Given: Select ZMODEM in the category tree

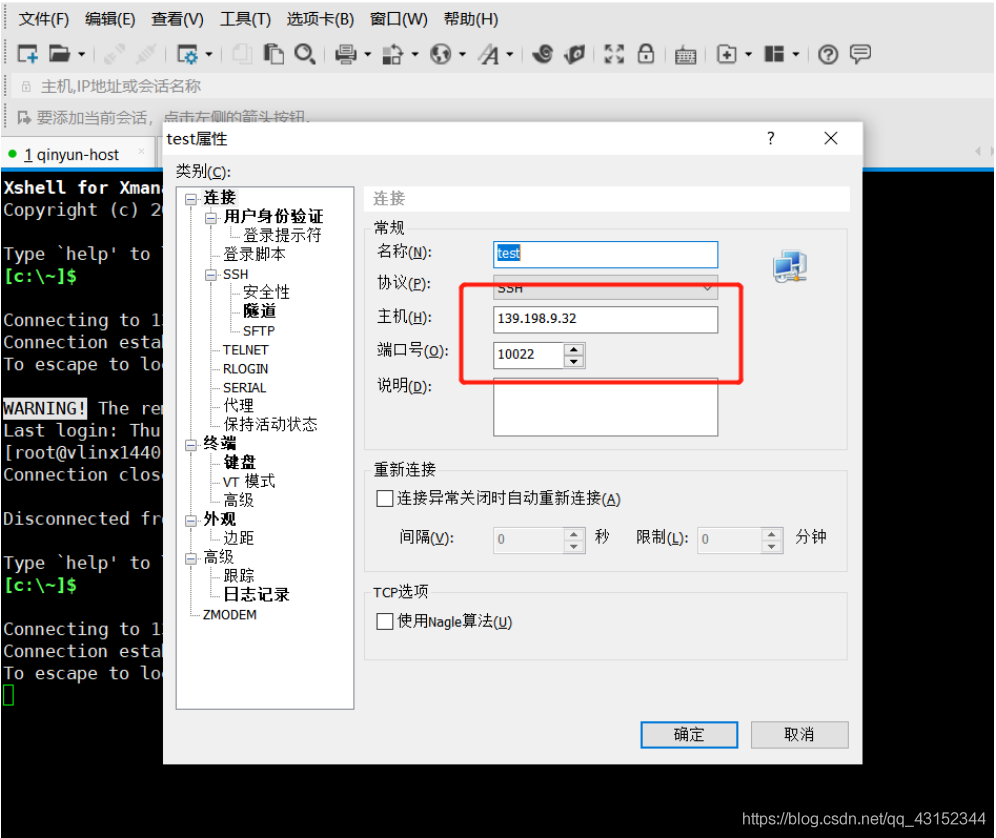Looking at the screenshot, I should click(x=229, y=615).
